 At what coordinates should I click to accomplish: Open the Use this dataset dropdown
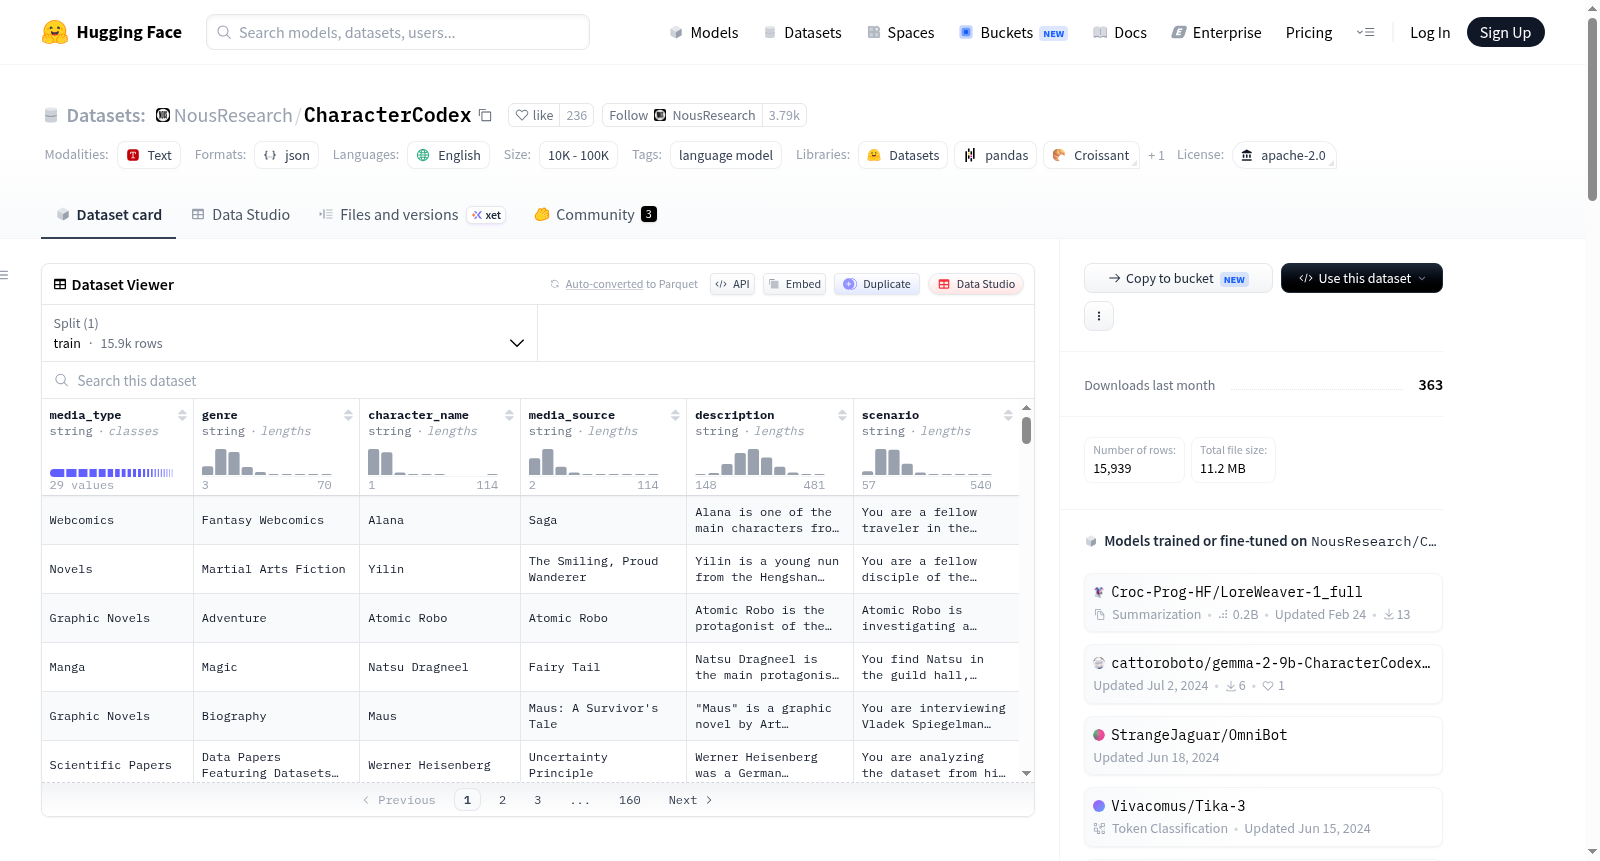pyautogui.click(x=1362, y=278)
